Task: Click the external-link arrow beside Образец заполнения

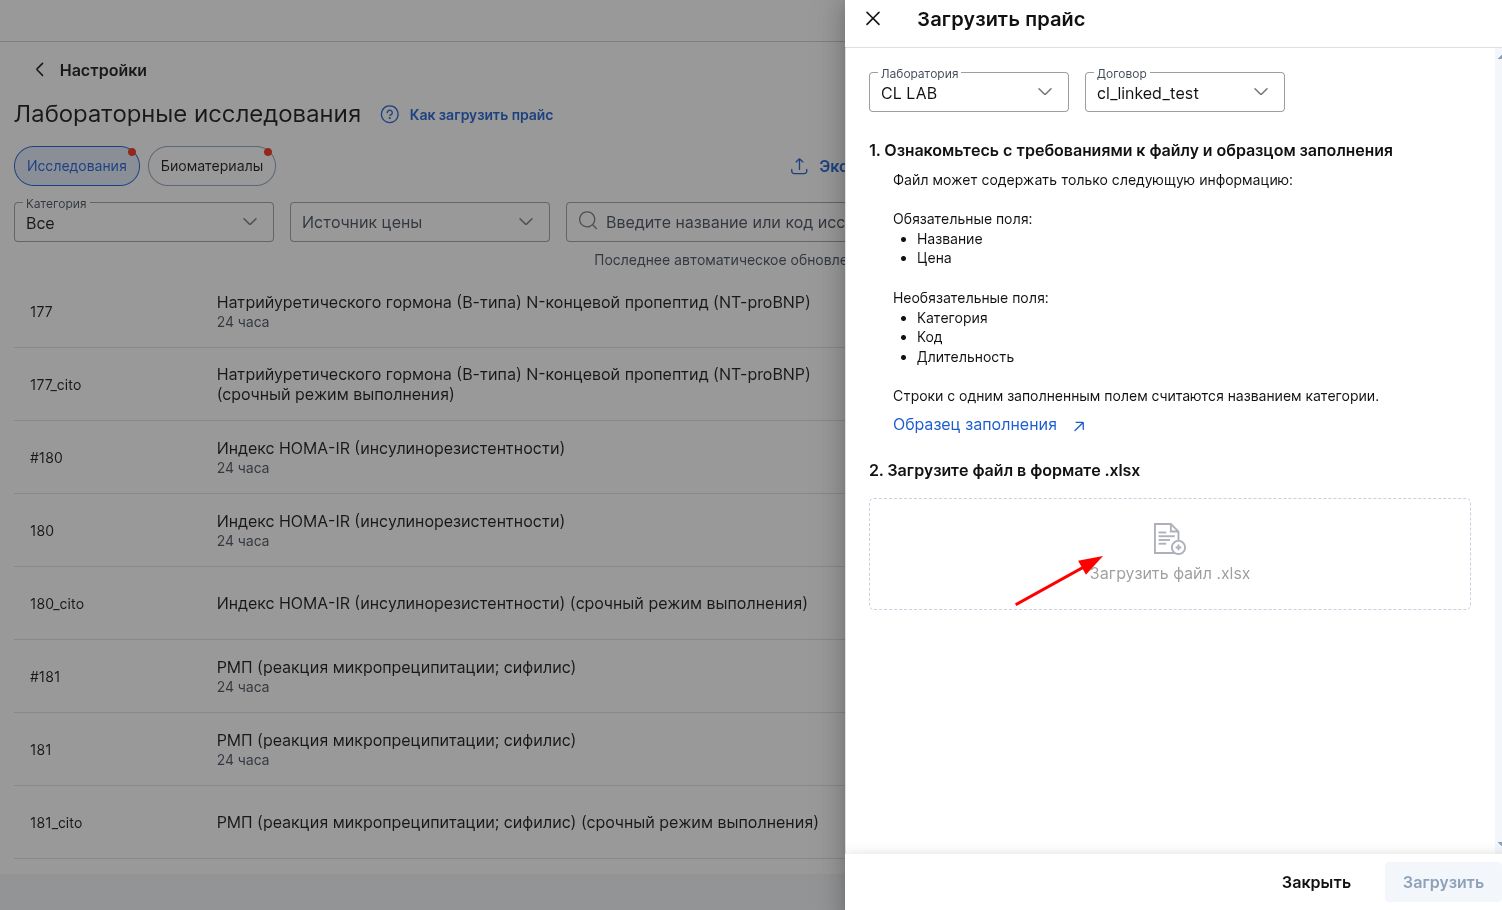Action: [1079, 426]
